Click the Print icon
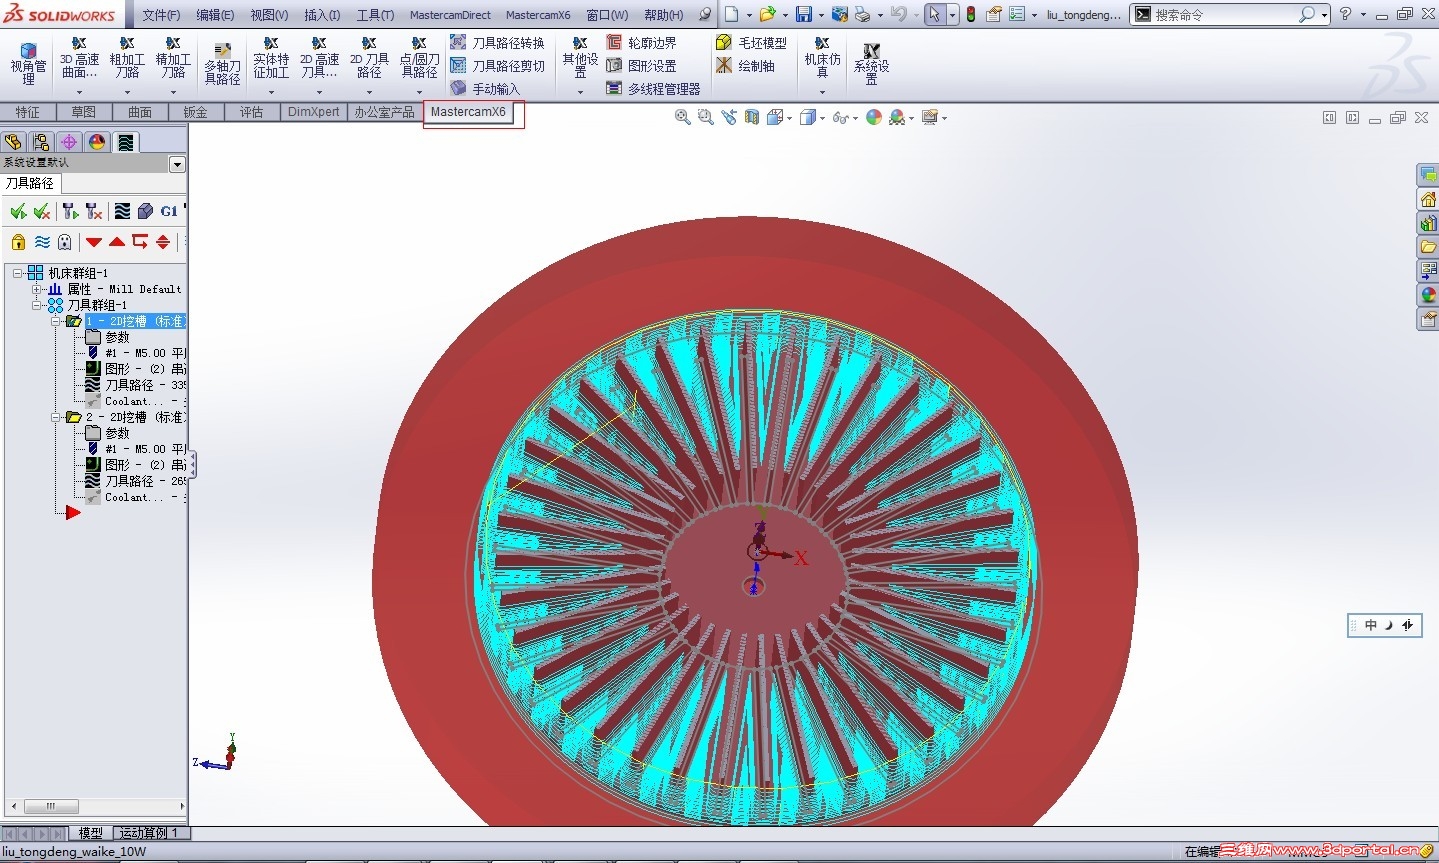 [862, 14]
